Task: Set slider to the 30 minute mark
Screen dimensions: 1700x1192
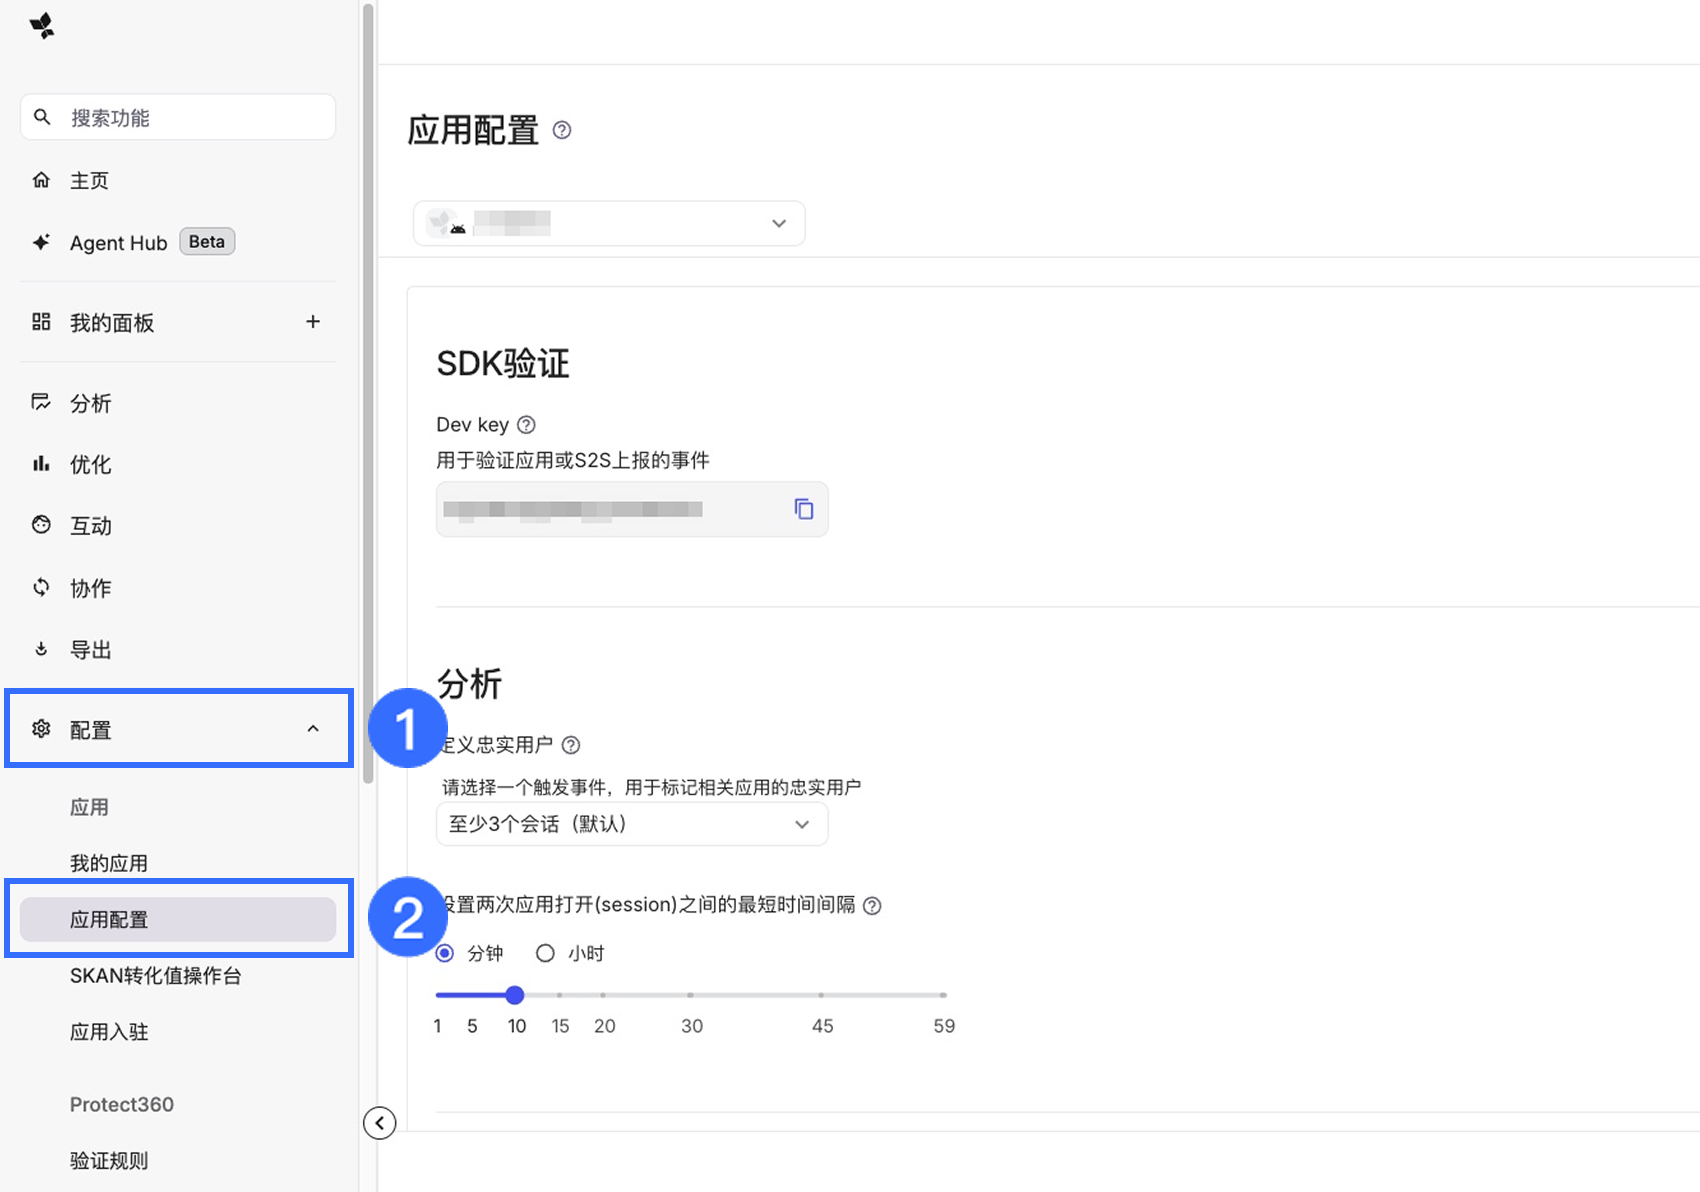Action: pyautogui.click(x=691, y=995)
